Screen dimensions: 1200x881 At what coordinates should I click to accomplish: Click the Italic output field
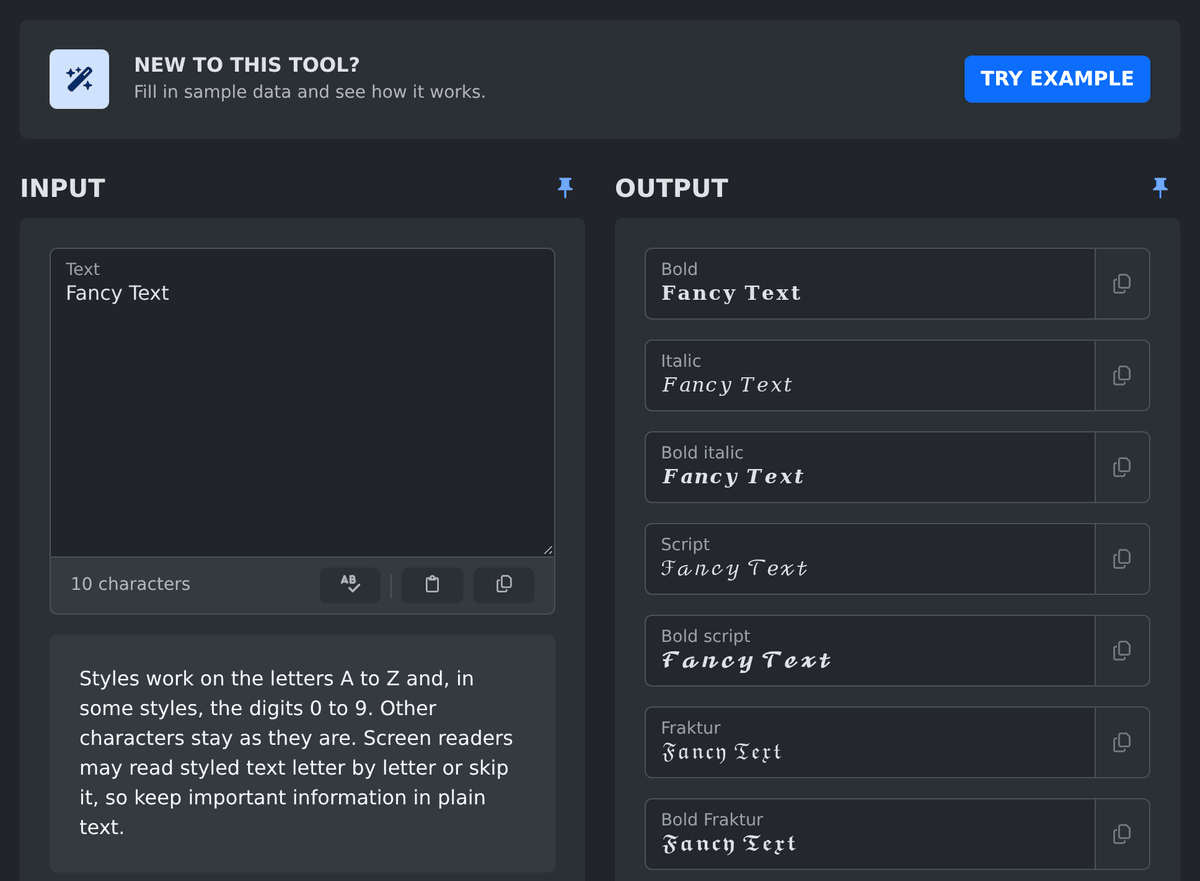click(x=870, y=375)
